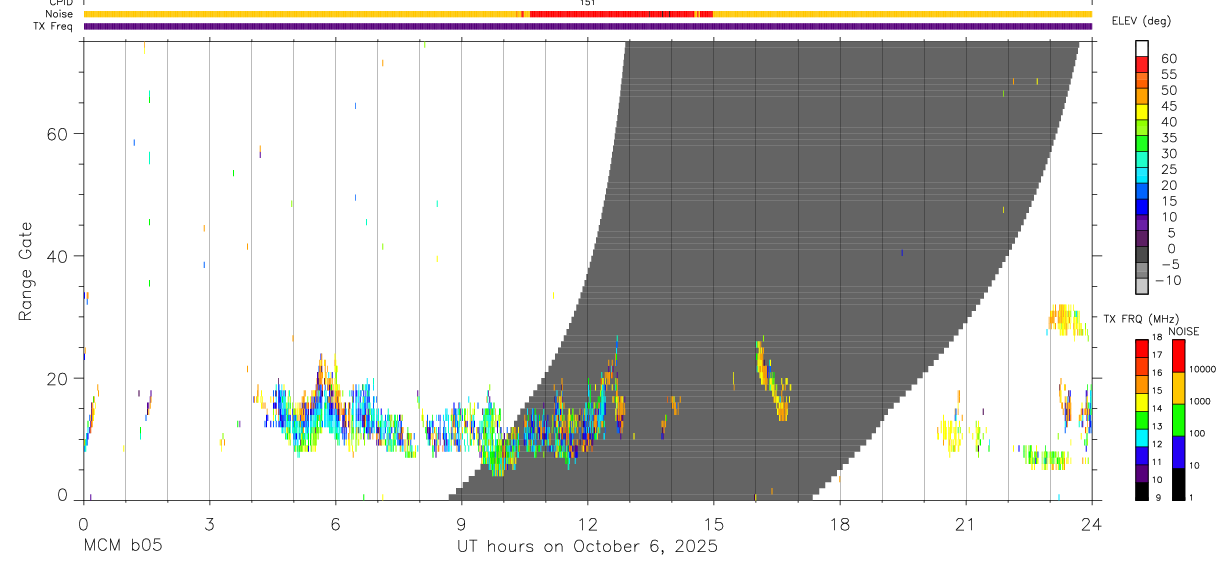Screen dimensions: 1228x567
Task: Click the yellow segment of the ELEV color bar
Action: 1141,112
